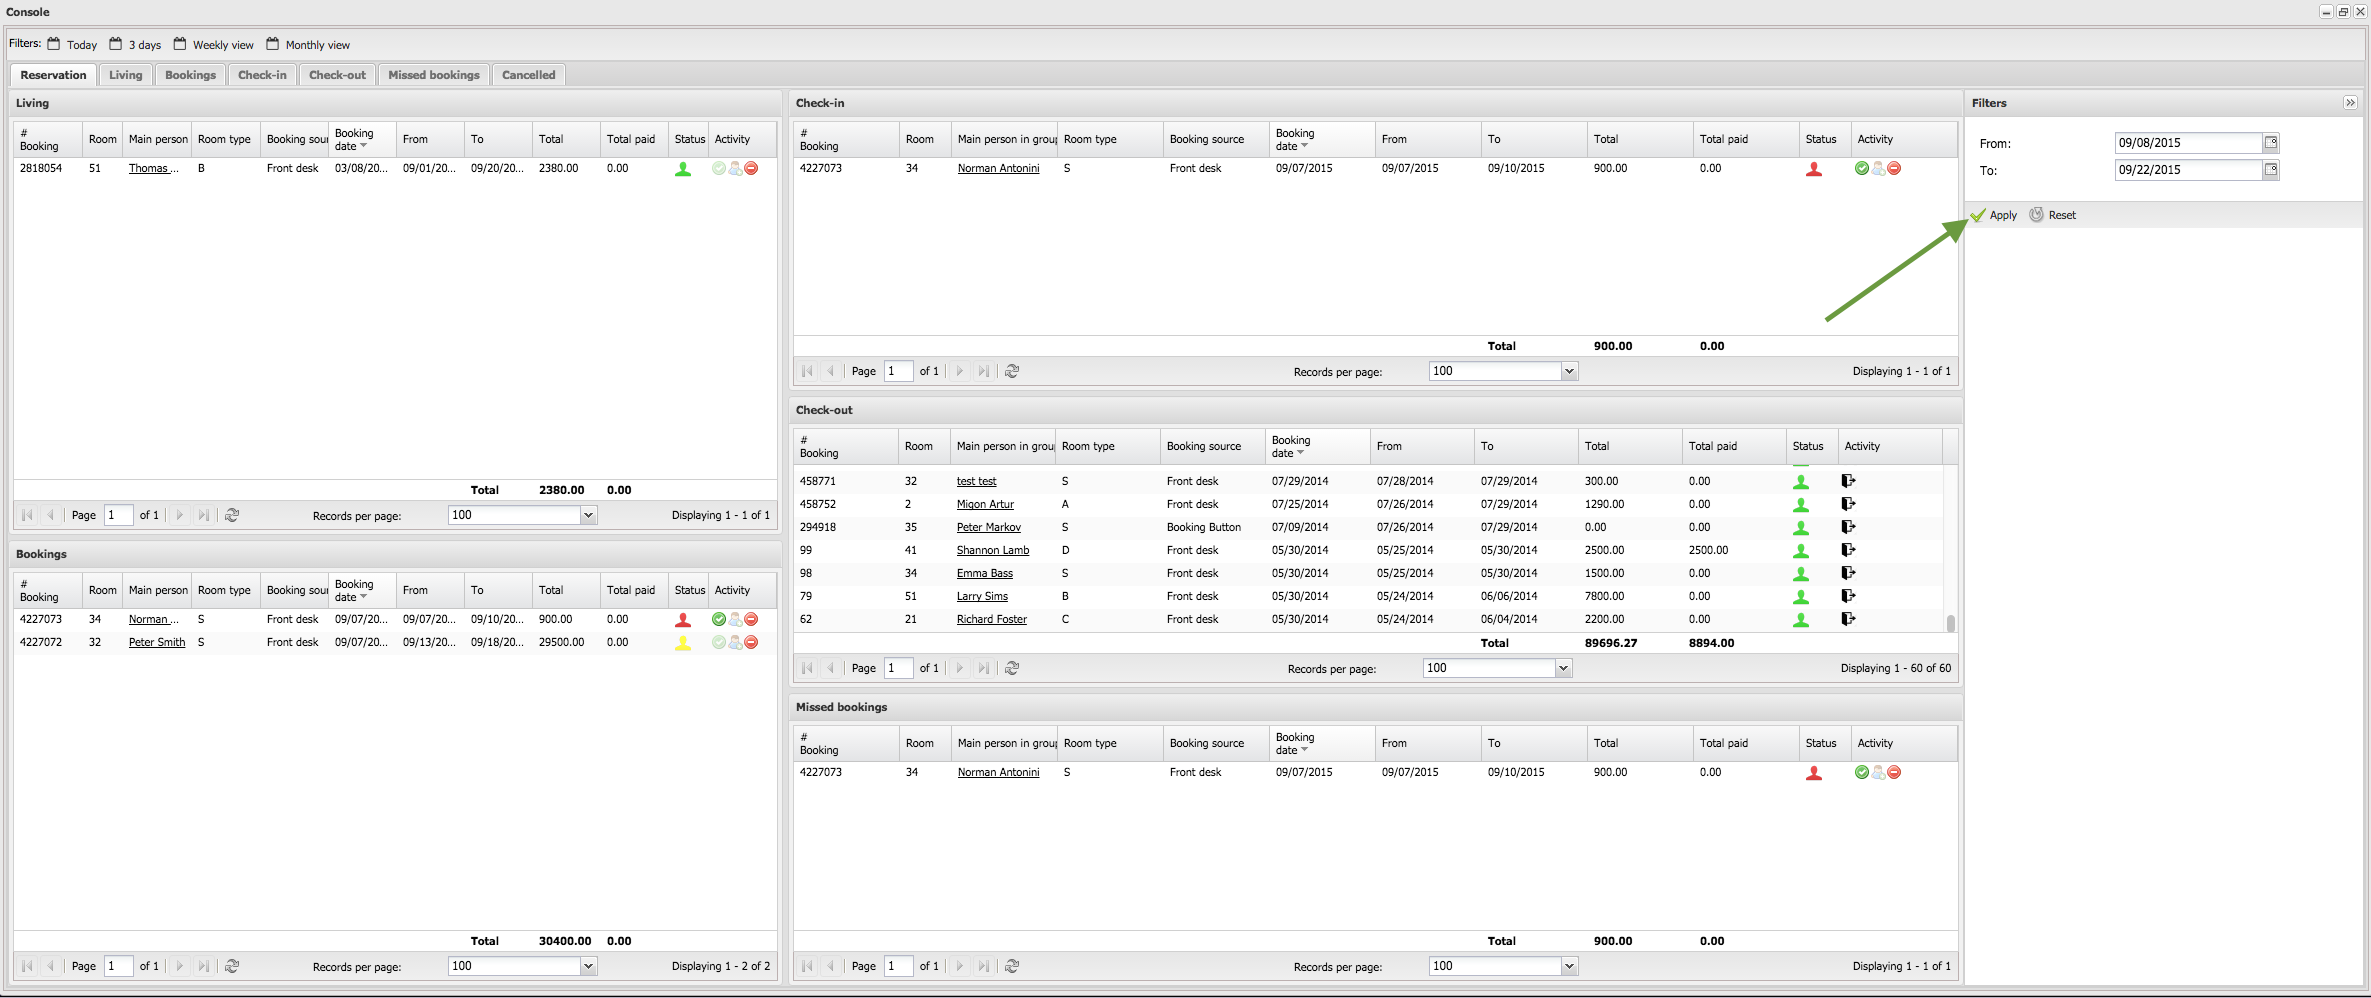2371x998 pixels.
Task: Click green confirm icon in Bookings row 4227073
Action: (718, 619)
